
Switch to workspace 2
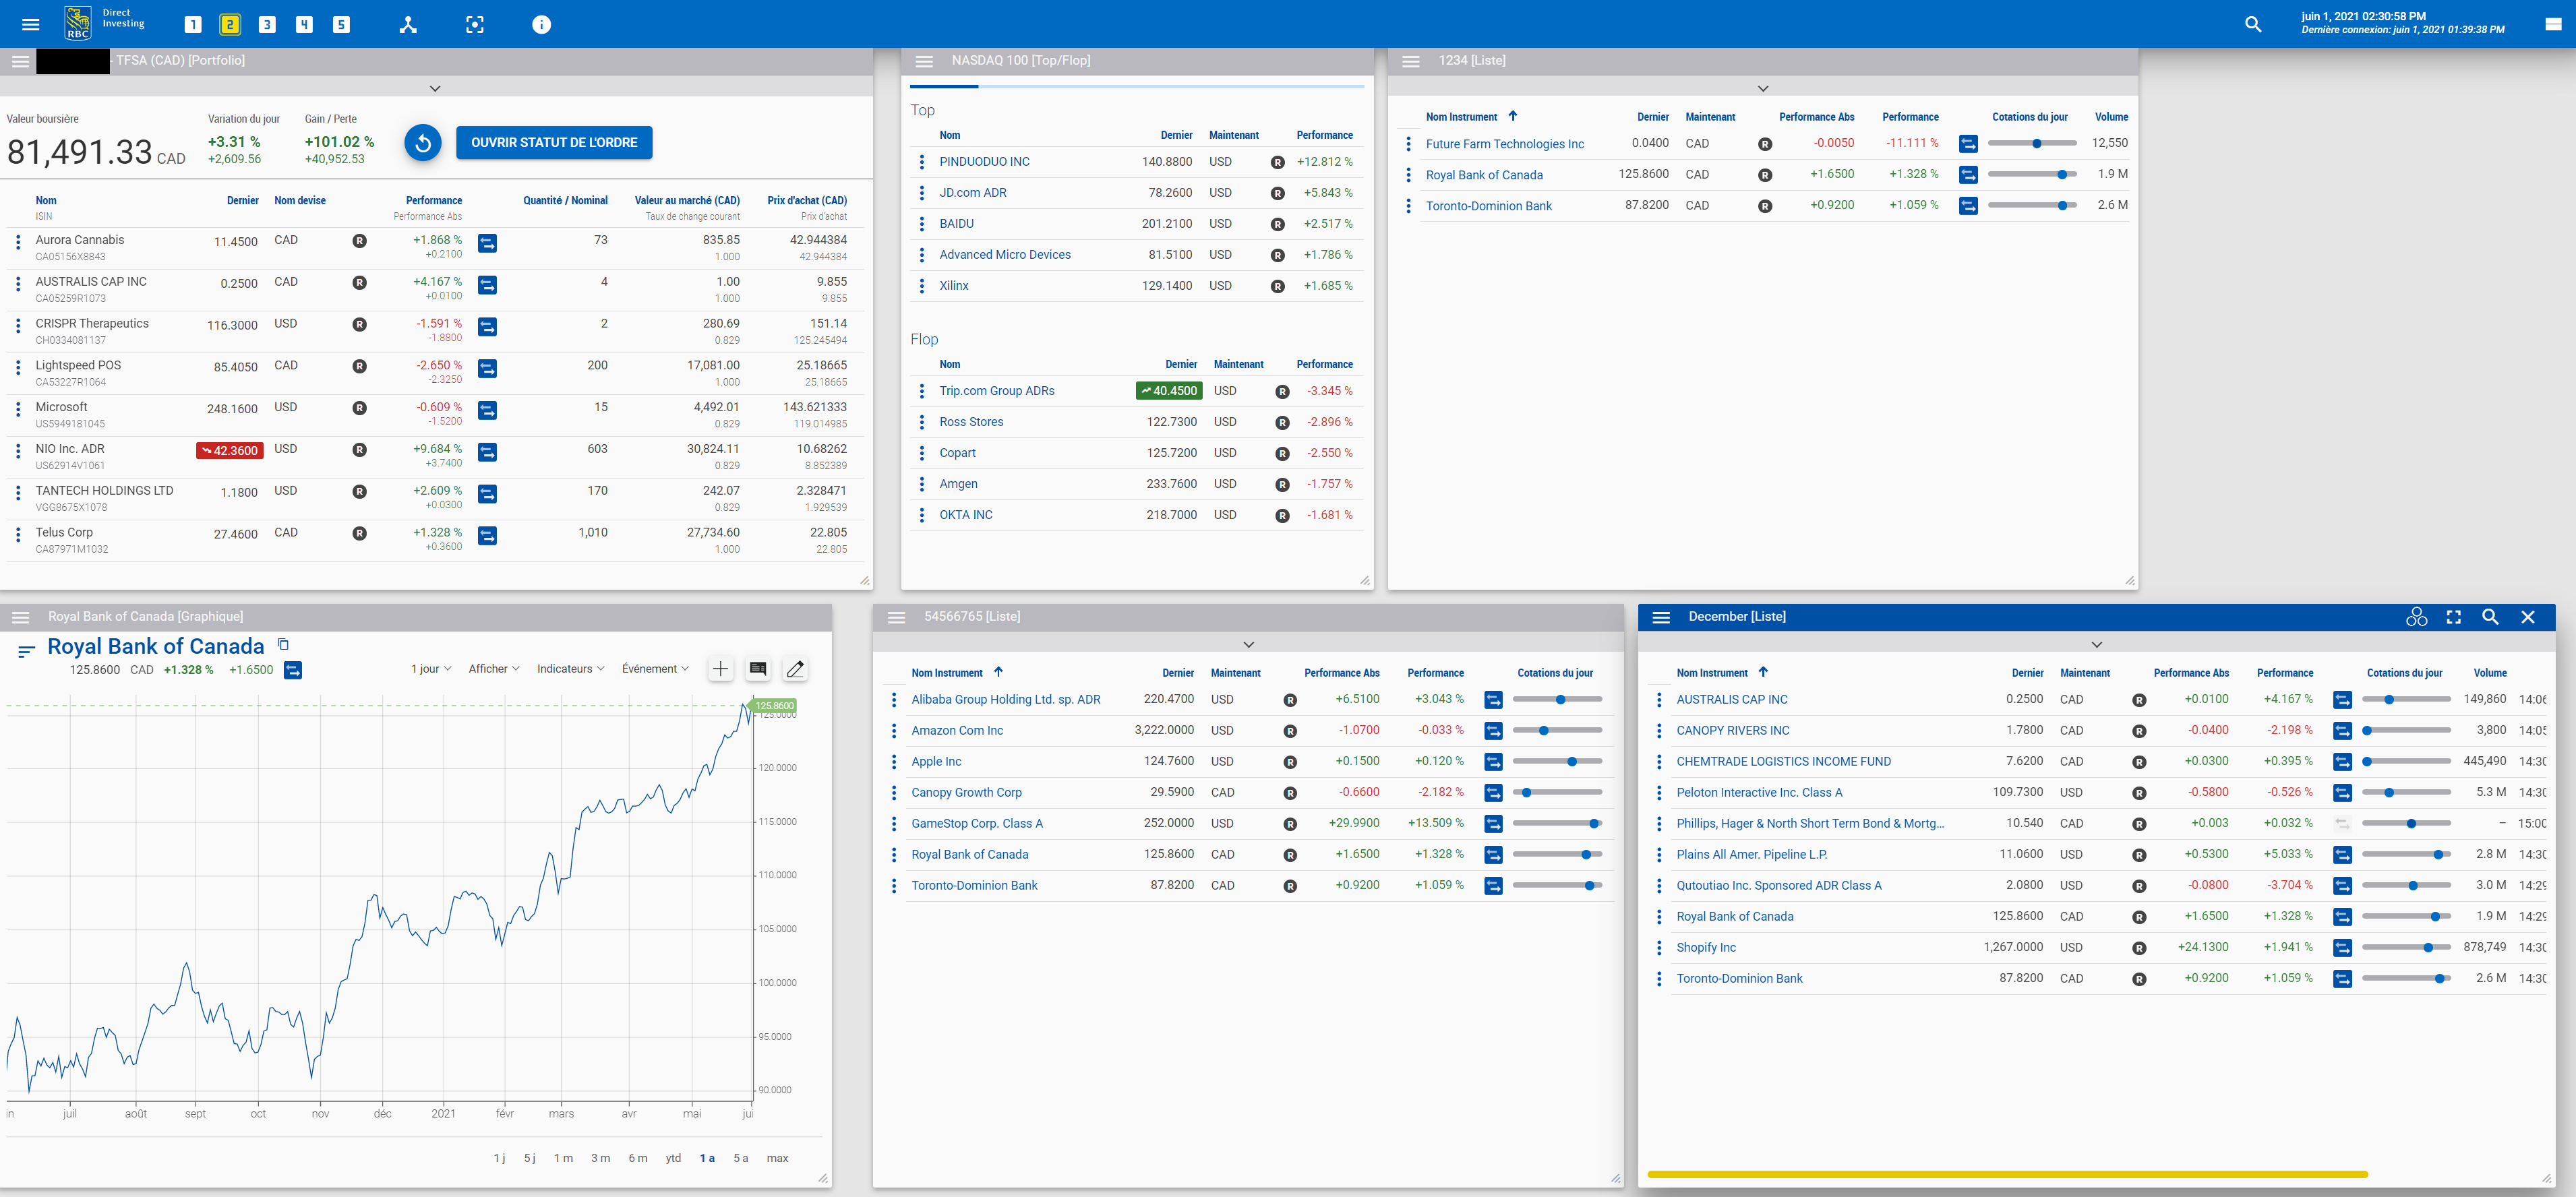click(x=230, y=24)
